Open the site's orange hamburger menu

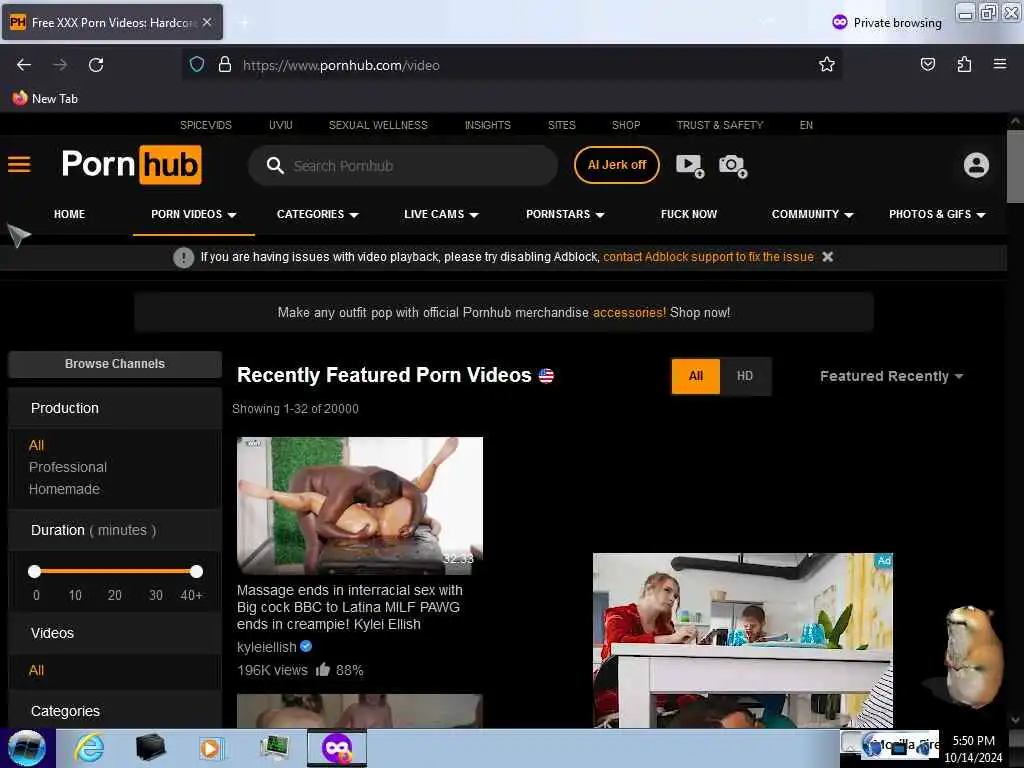(20, 164)
